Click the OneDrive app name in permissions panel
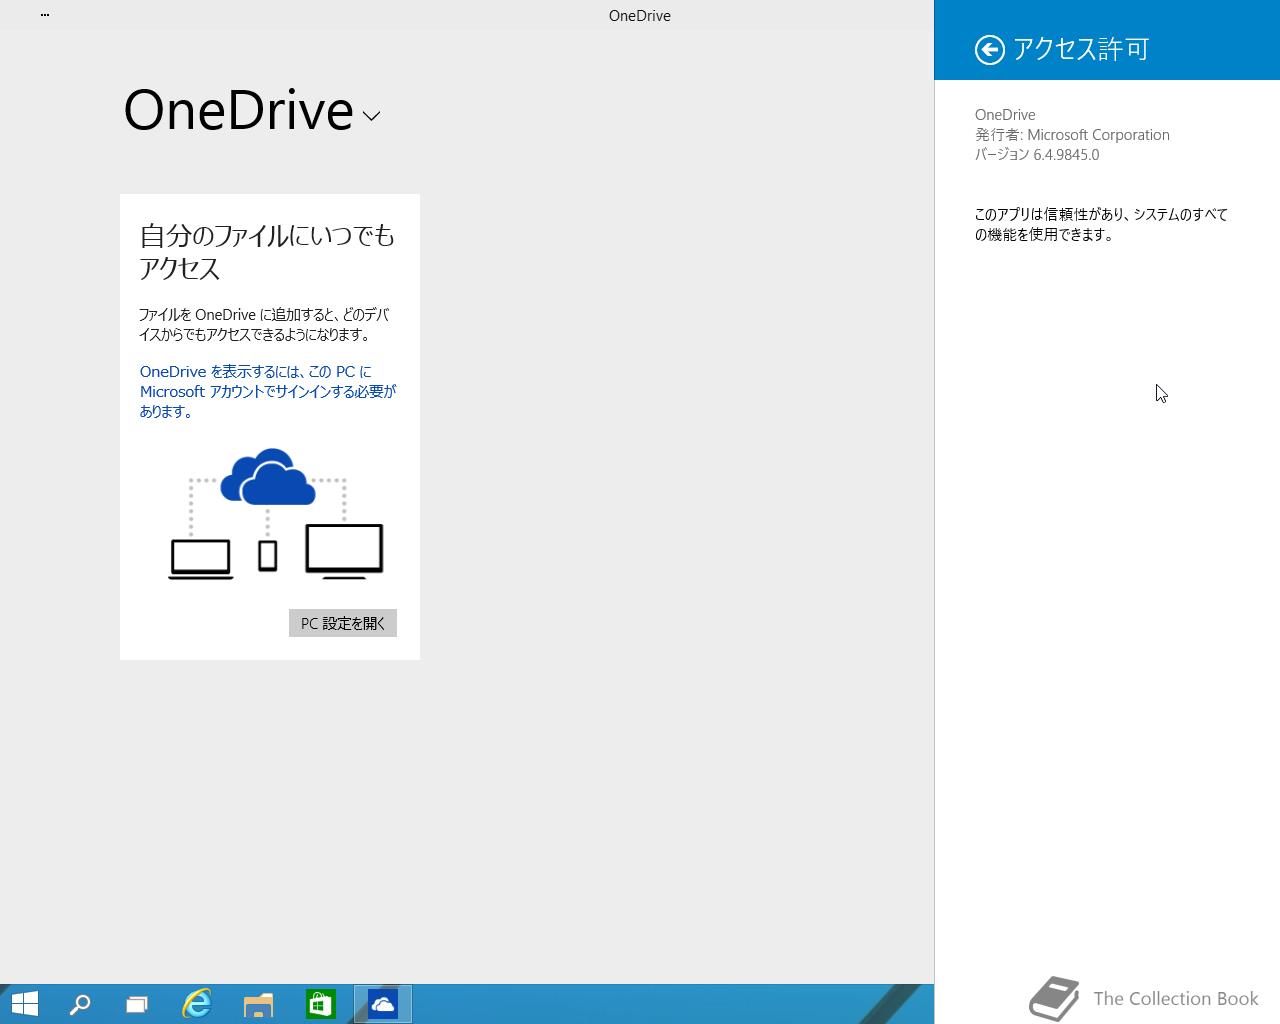1280x1024 pixels. click(1005, 115)
